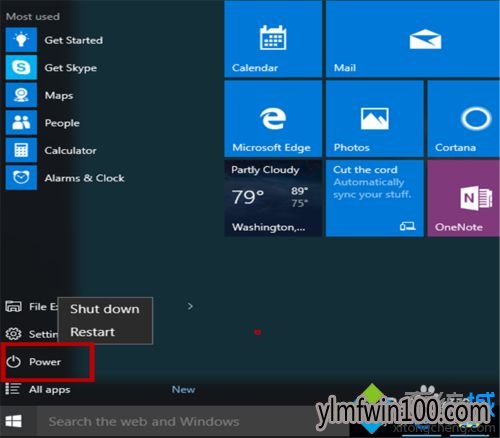
Task: Open the Calendar tile
Action: [273, 39]
